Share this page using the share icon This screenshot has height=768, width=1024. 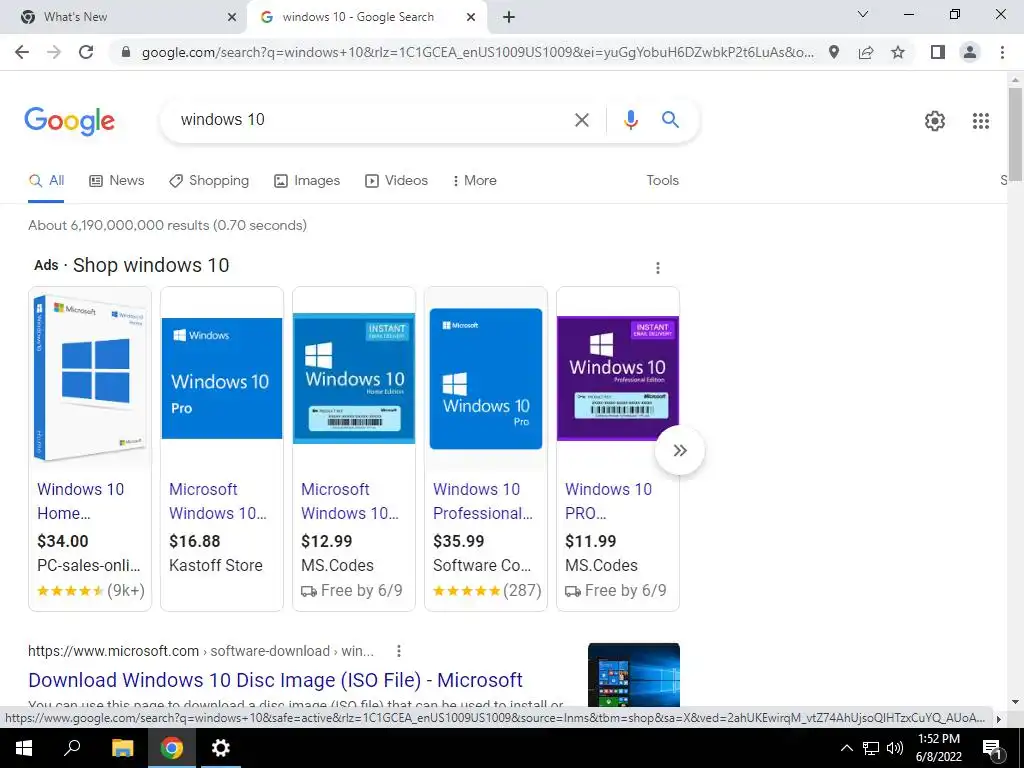click(866, 52)
